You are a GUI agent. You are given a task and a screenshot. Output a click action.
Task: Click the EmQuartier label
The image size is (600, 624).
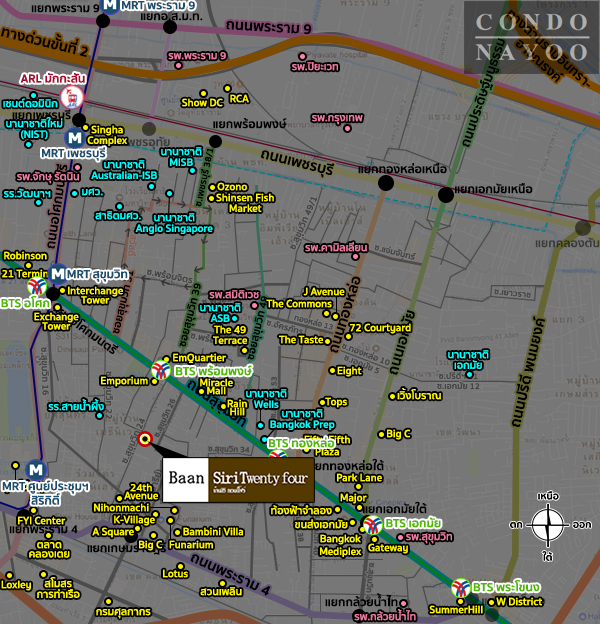click(x=199, y=358)
